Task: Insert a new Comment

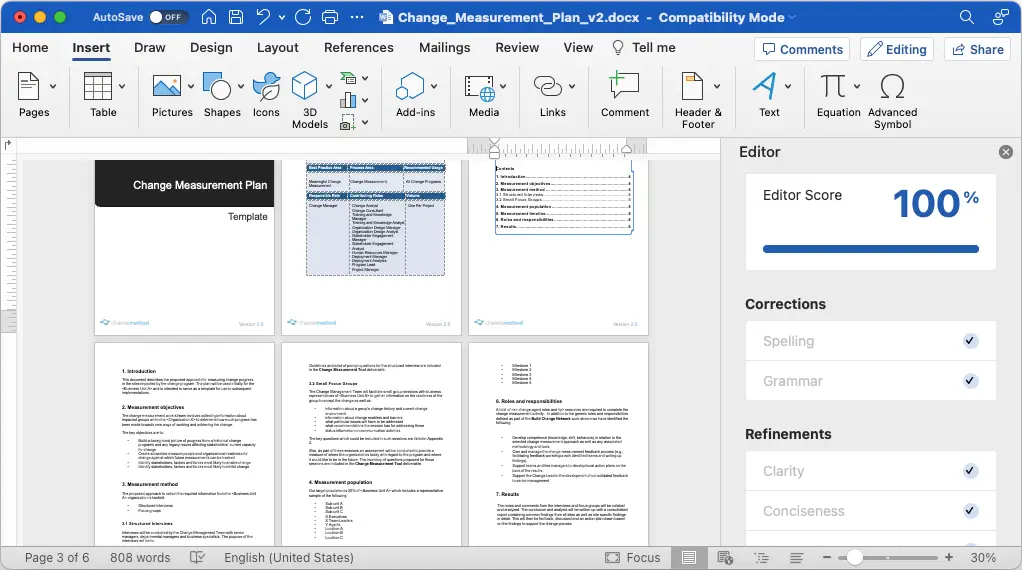Action: (x=624, y=96)
